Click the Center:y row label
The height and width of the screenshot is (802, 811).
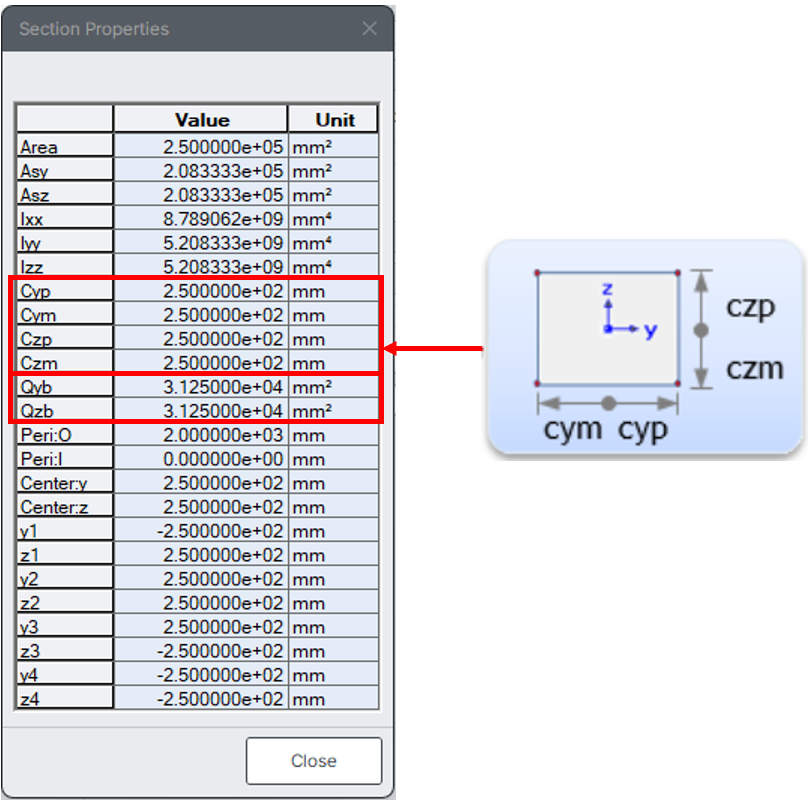(x=65, y=483)
